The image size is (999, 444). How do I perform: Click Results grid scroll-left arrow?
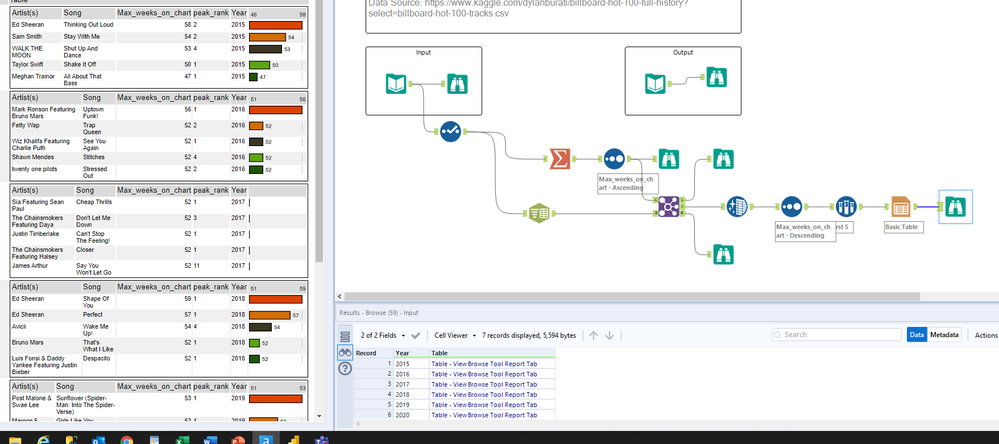pyautogui.click(x=358, y=424)
